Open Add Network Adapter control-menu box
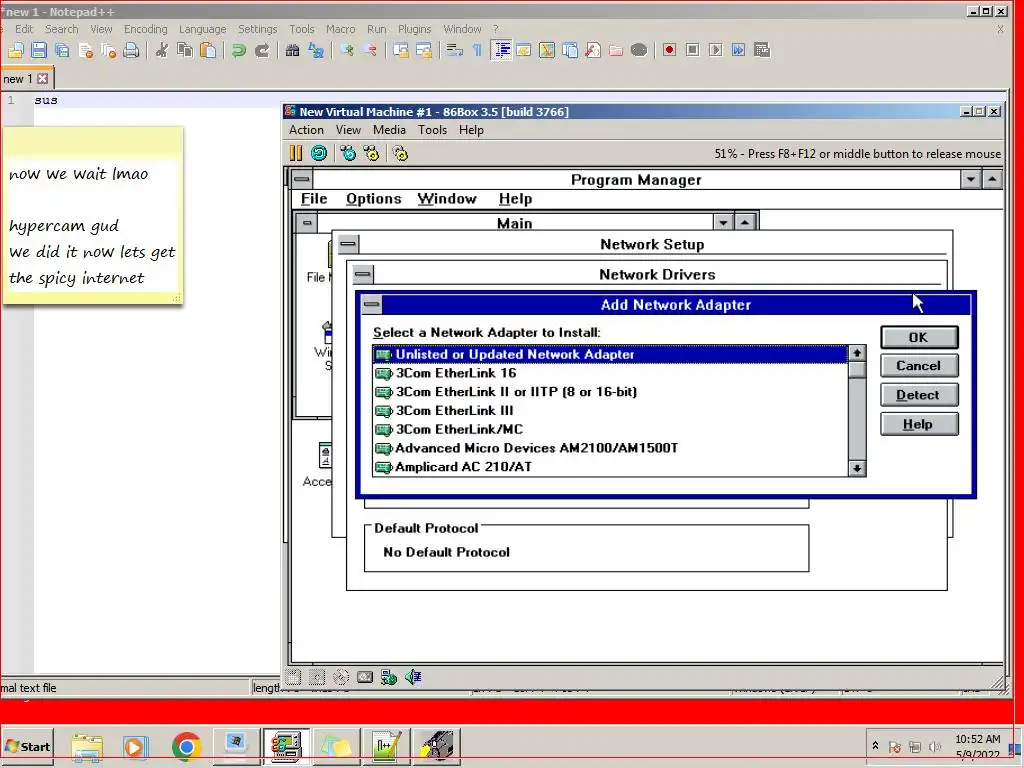 click(x=372, y=304)
